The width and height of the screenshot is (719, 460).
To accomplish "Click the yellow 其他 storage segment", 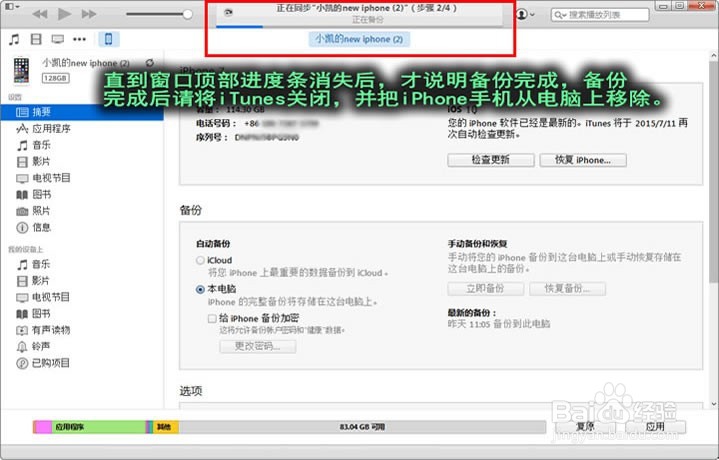I will coord(166,427).
